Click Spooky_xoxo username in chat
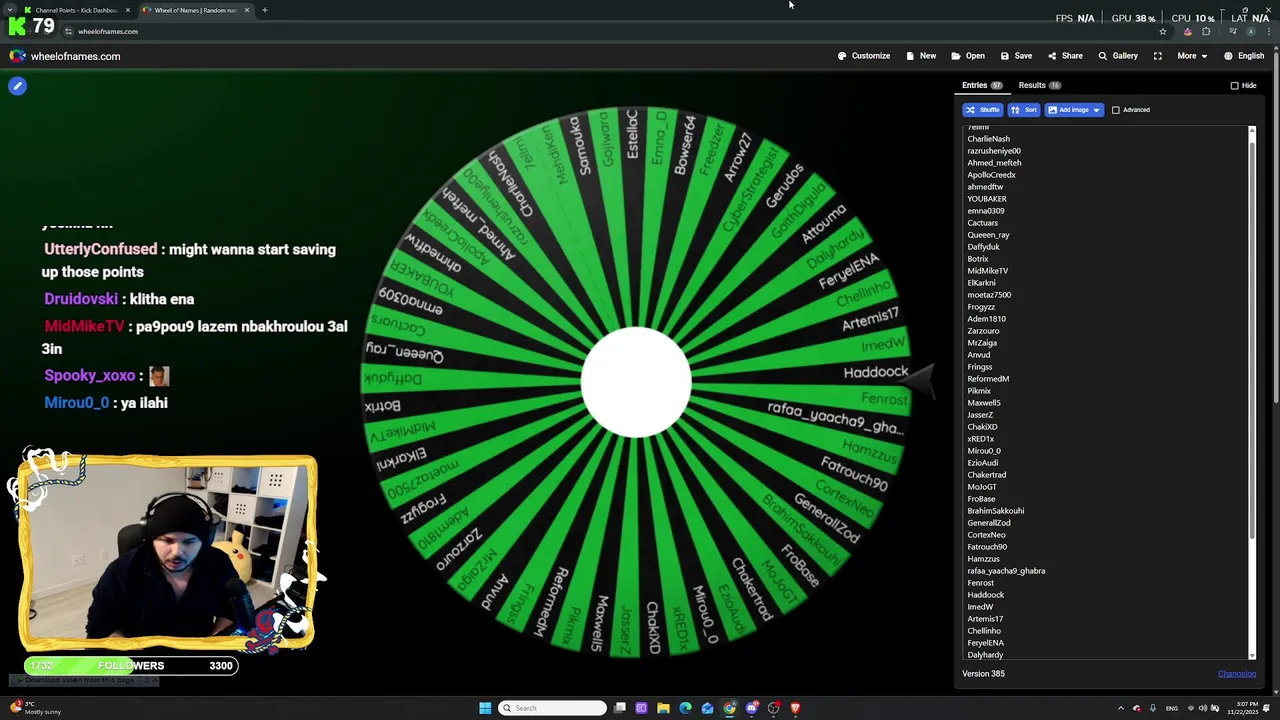This screenshot has width=1280, height=720. (89, 376)
